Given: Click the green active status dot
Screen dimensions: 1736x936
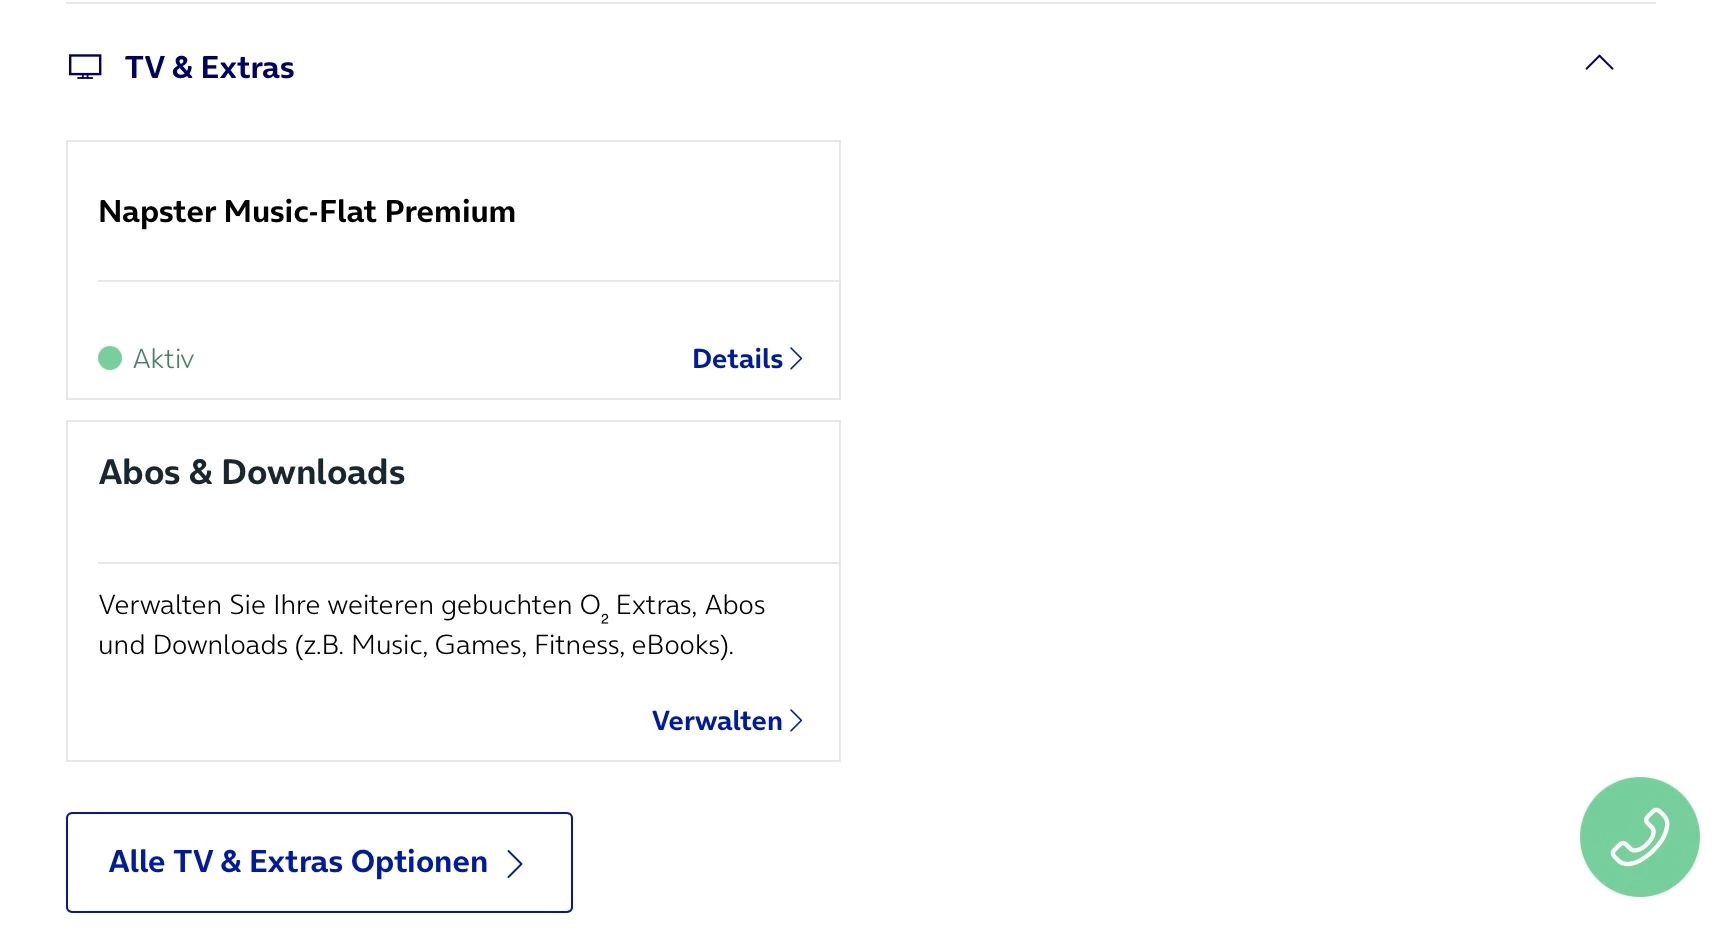Looking at the screenshot, I should (110, 358).
